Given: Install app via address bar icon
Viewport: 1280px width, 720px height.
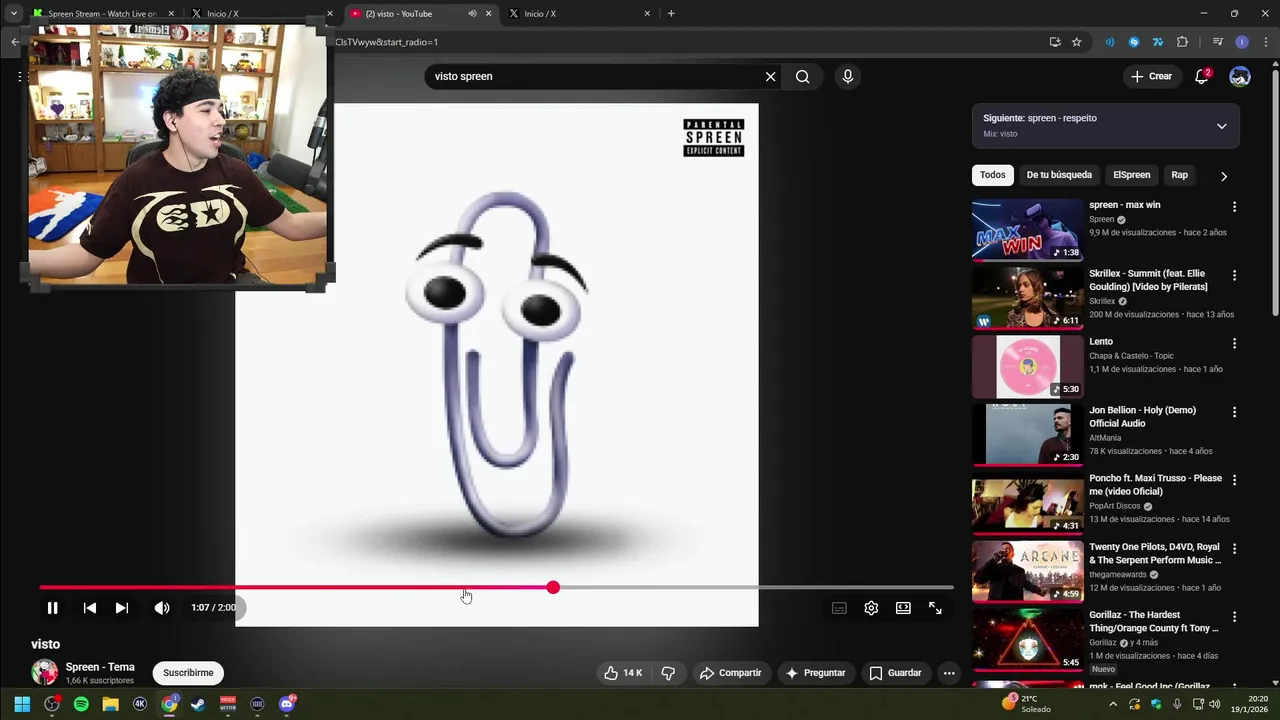Looking at the screenshot, I should [1055, 42].
